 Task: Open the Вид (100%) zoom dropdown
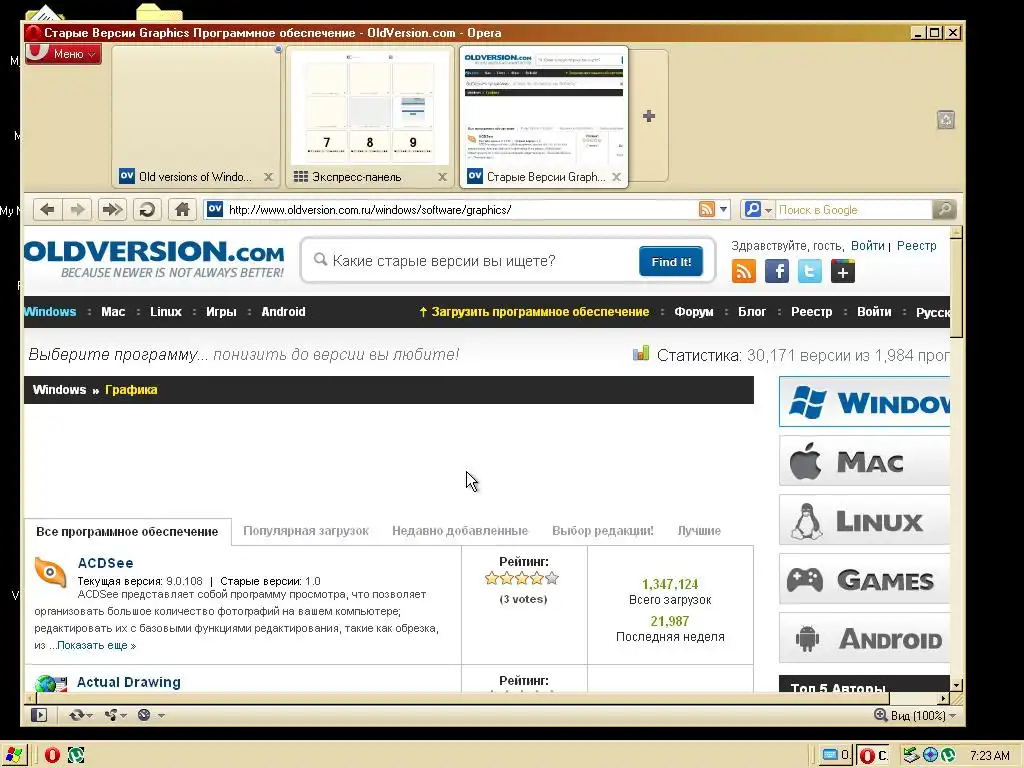point(914,715)
